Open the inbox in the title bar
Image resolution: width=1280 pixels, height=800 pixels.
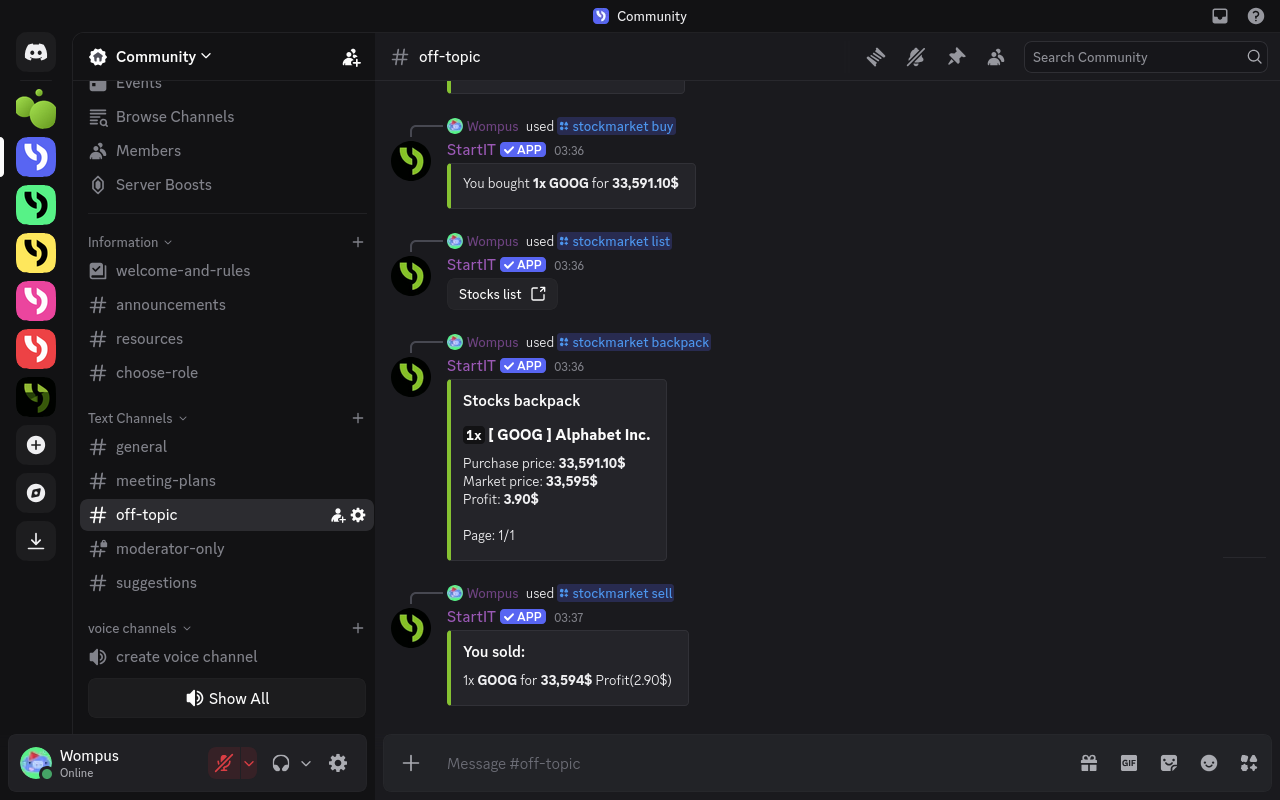(x=1220, y=16)
